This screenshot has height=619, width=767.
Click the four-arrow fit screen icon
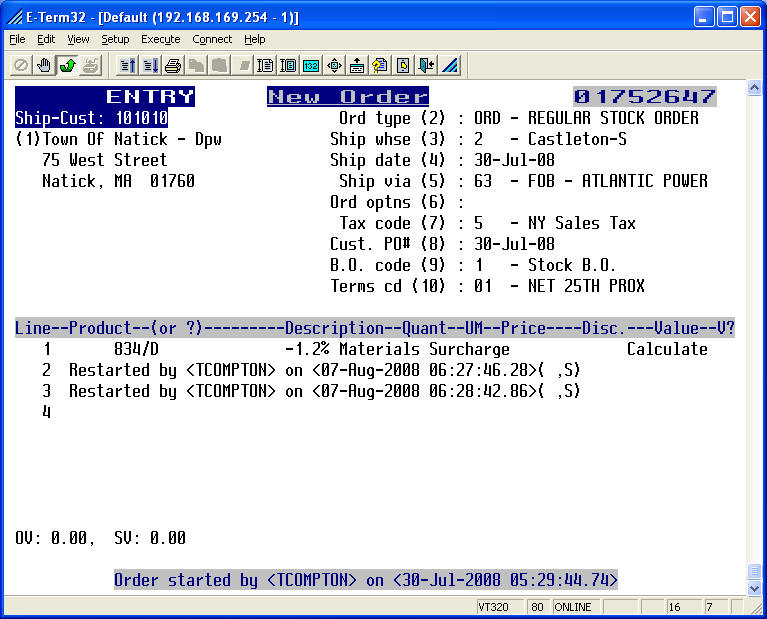tap(334, 65)
